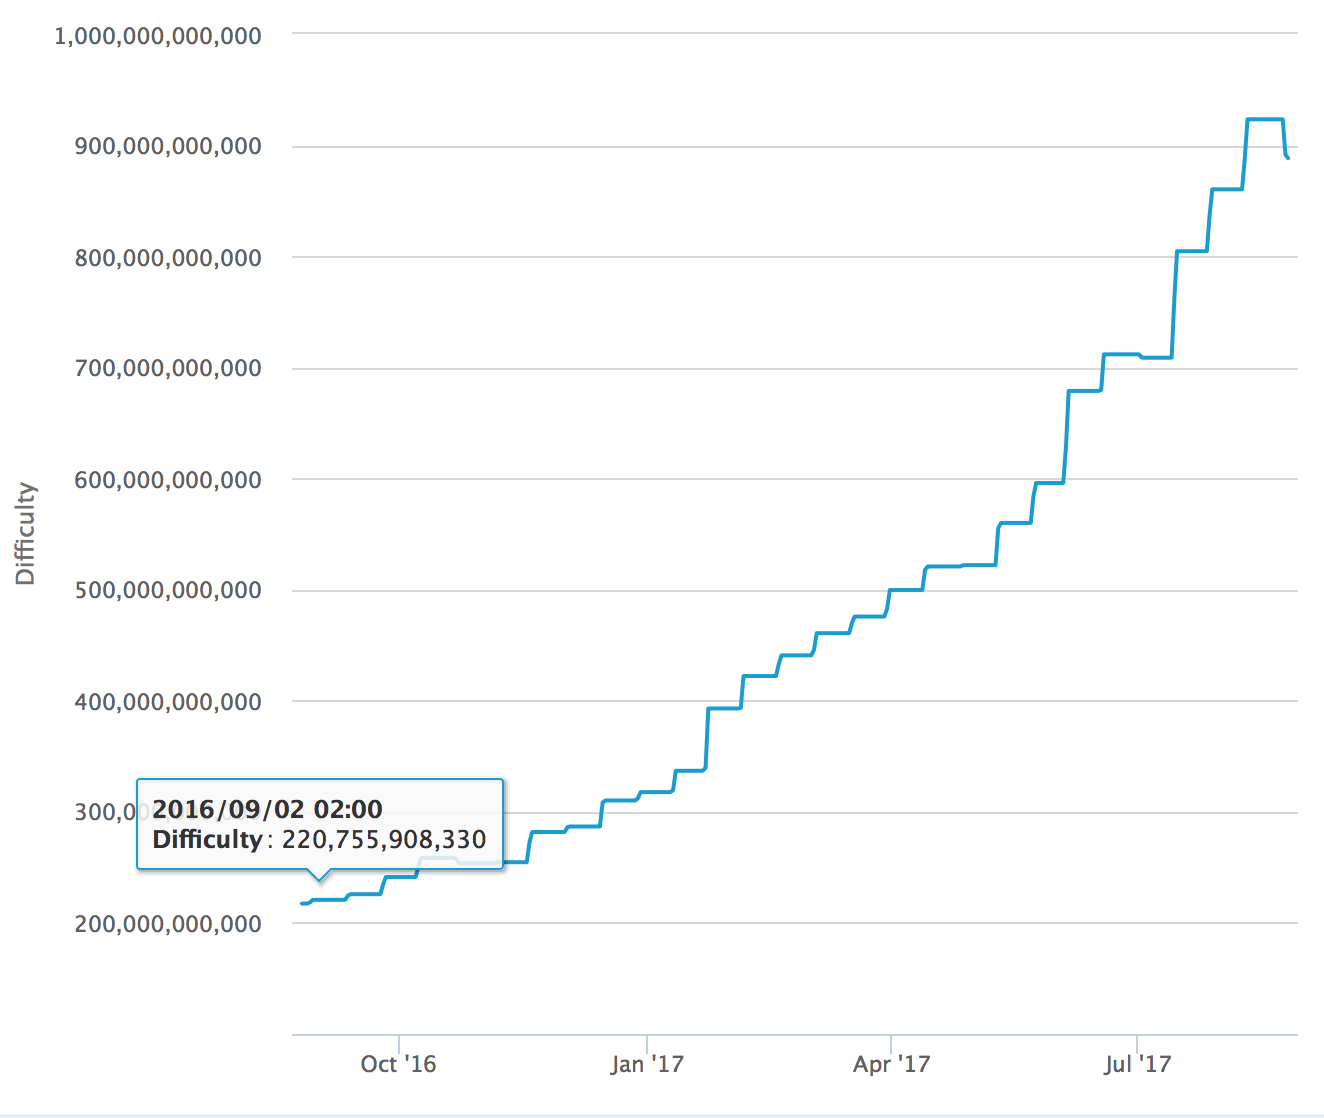The image size is (1324, 1118).
Task: Click the Difficulty vertical axis title
Action: point(25,534)
